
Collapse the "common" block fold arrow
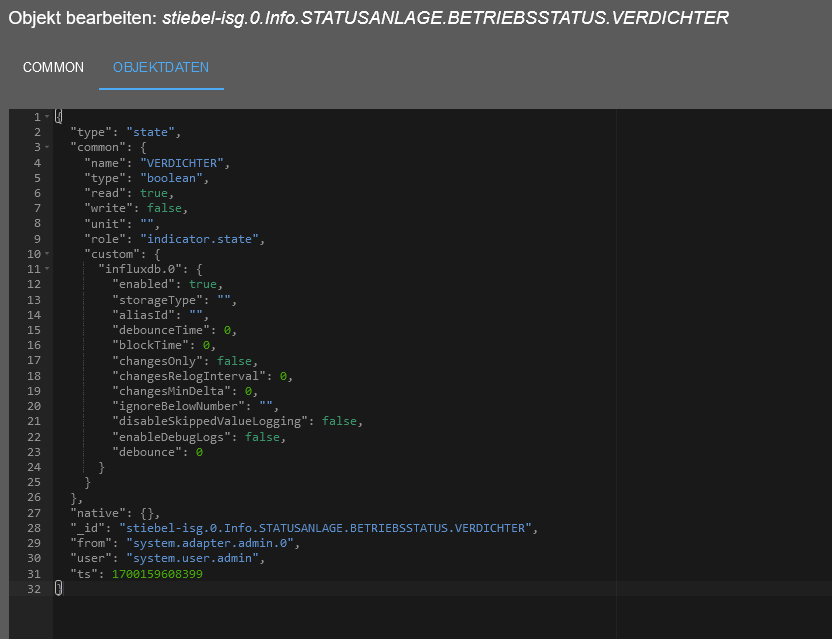coord(46,147)
